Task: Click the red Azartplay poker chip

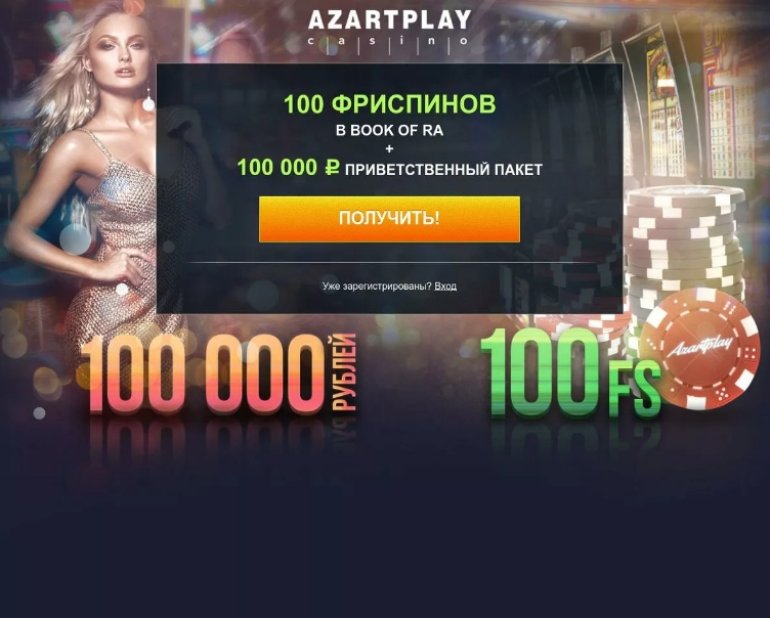Action: (x=701, y=348)
